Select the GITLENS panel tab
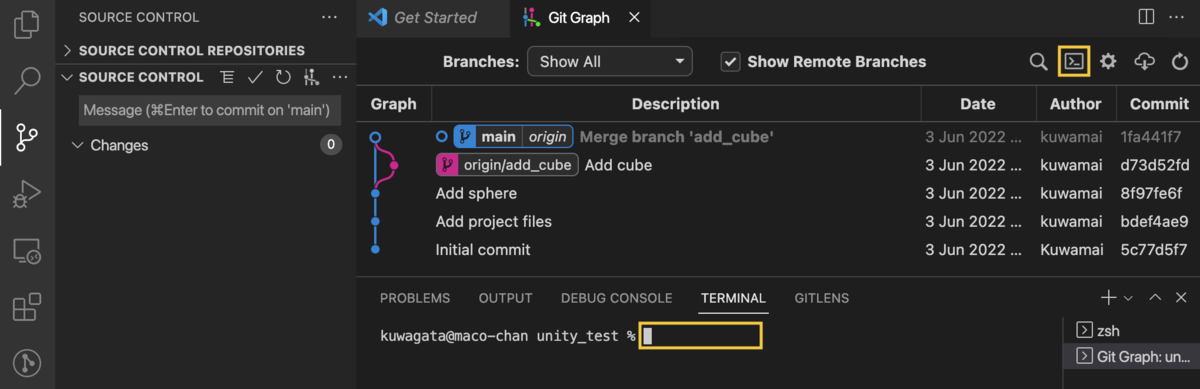Viewport: 1200px width, 389px height. 821,298
